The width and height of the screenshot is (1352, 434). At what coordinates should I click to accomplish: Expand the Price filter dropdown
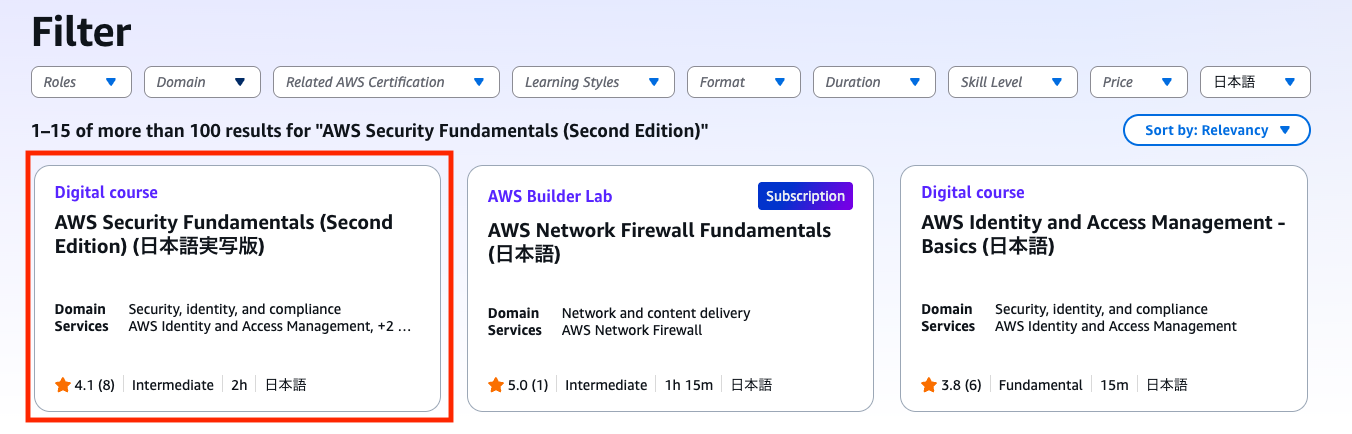1139,82
